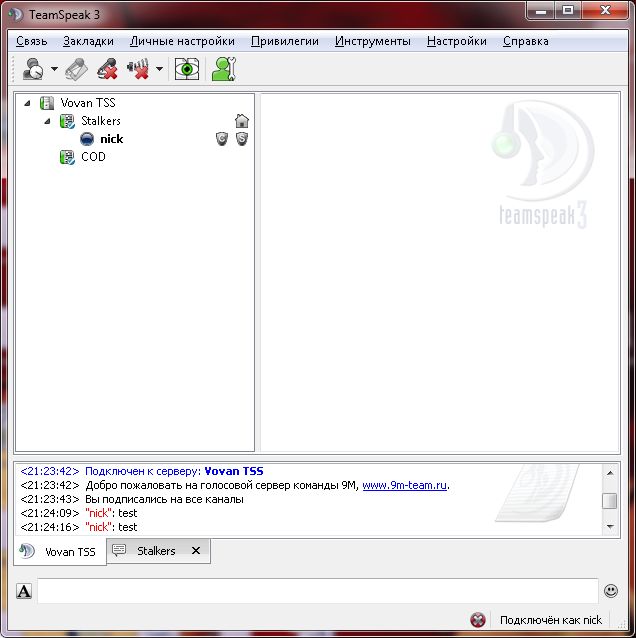The height and width of the screenshot is (638, 636).
Task: Open the connect to server toolbar icon
Action: [33, 69]
